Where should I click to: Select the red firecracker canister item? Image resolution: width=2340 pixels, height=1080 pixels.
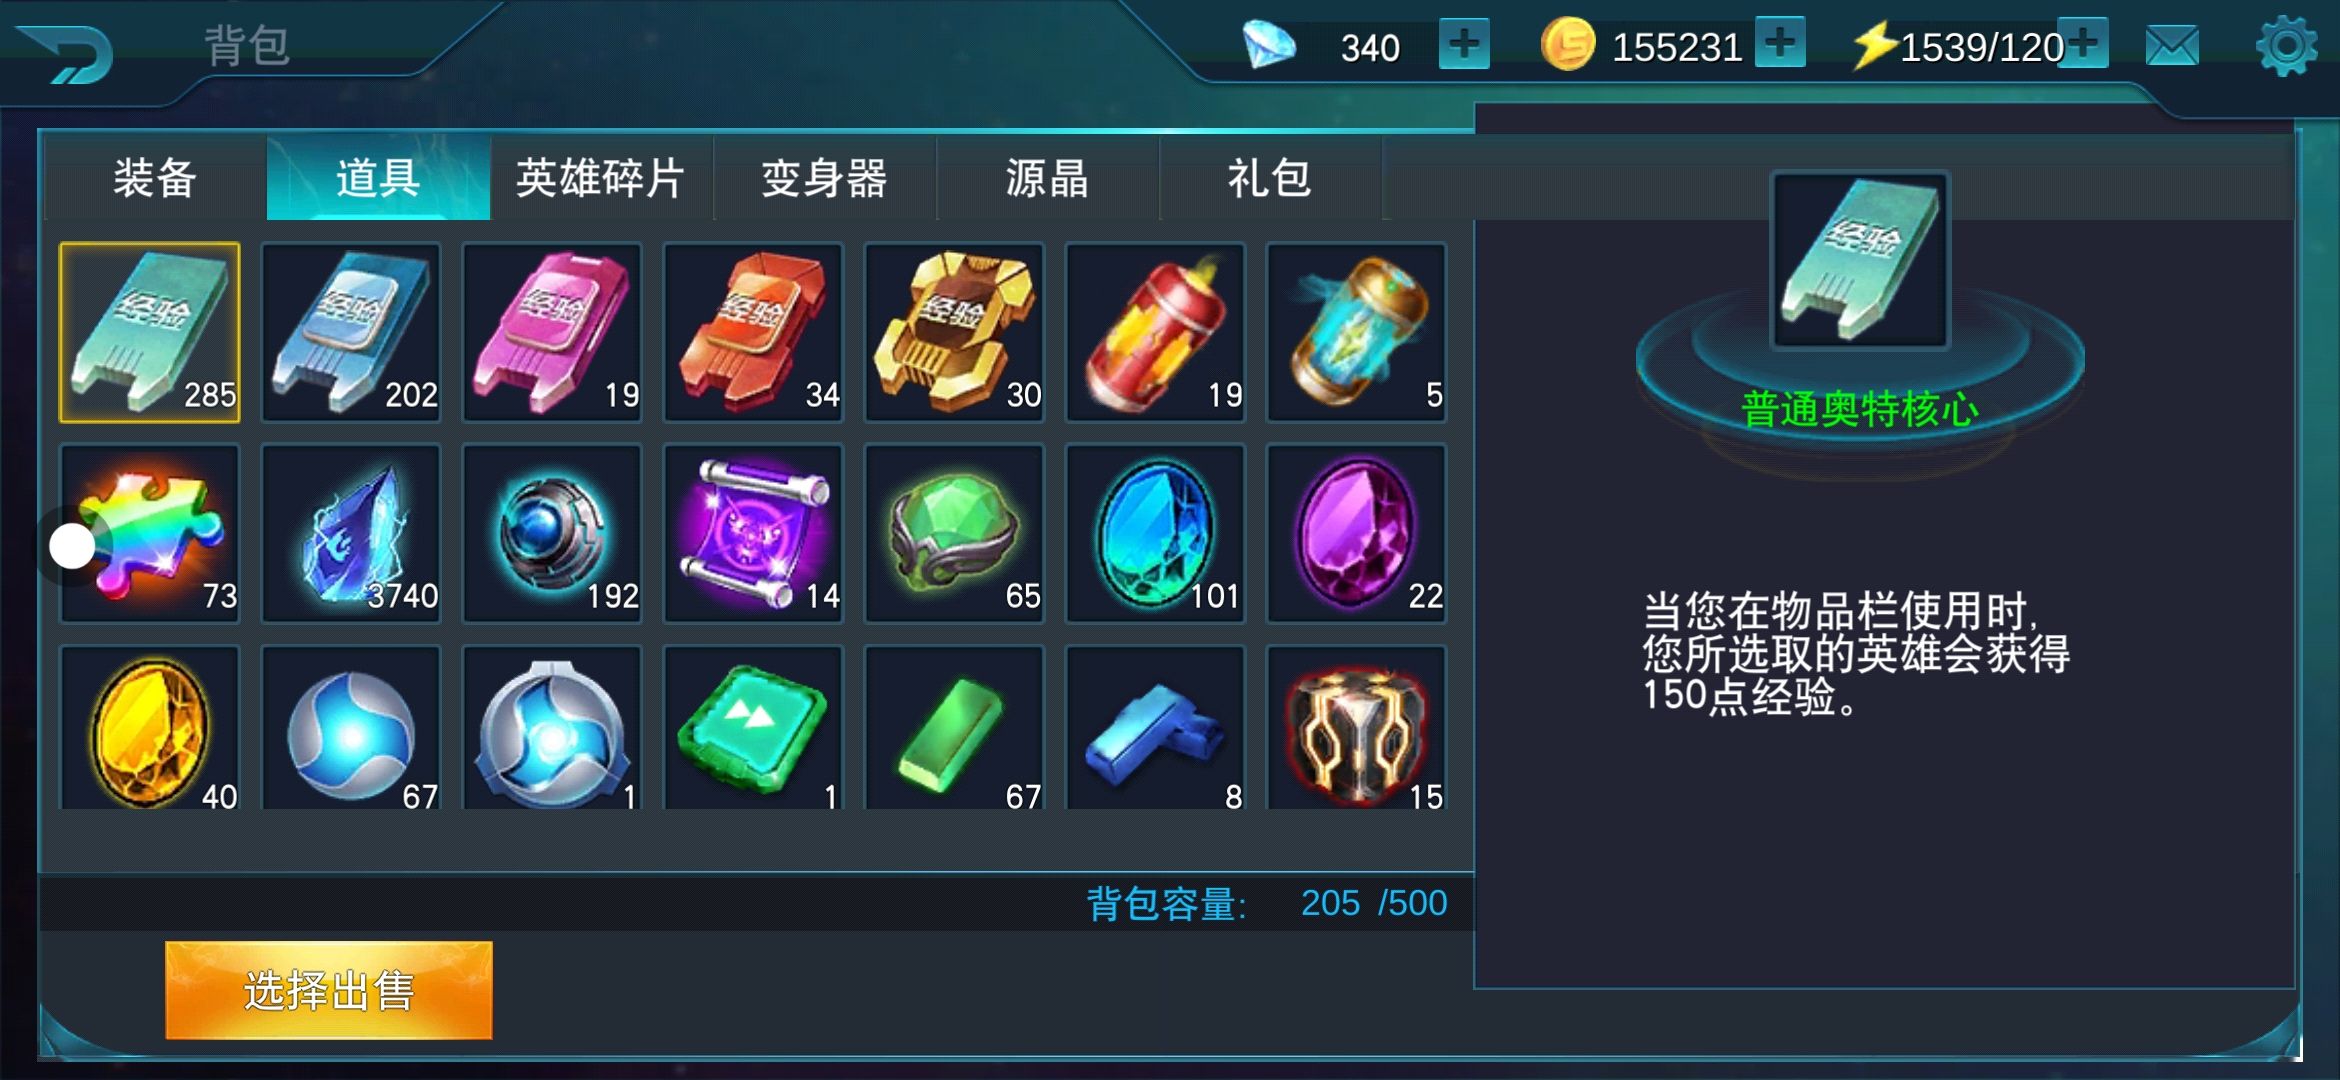pyautogui.click(x=1155, y=332)
